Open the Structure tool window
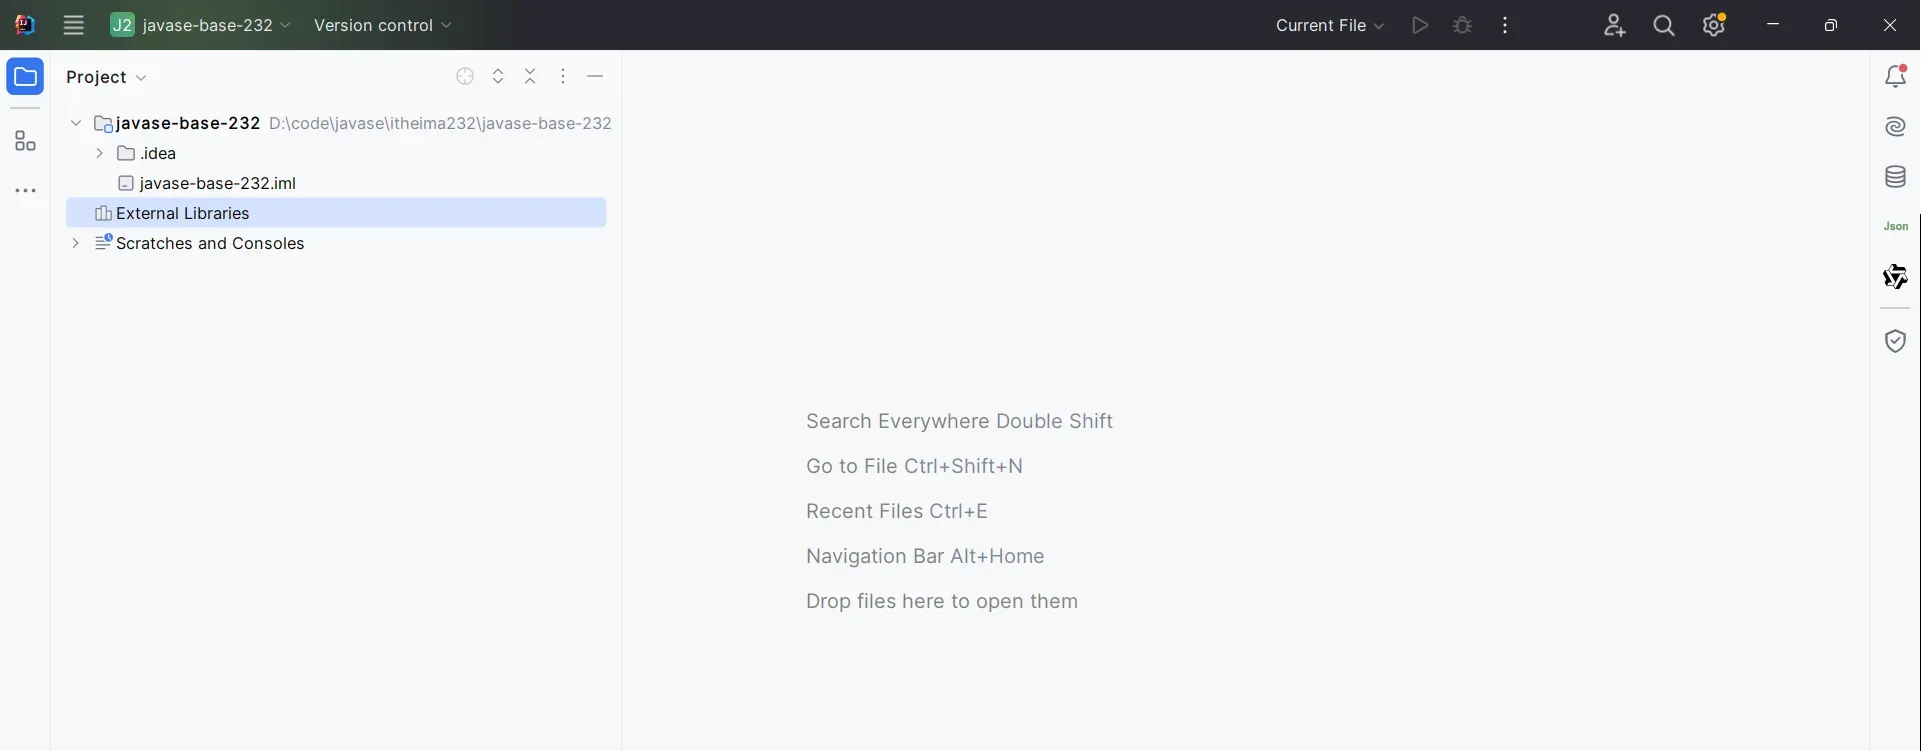The height and width of the screenshot is (751, 1921). 25,142
